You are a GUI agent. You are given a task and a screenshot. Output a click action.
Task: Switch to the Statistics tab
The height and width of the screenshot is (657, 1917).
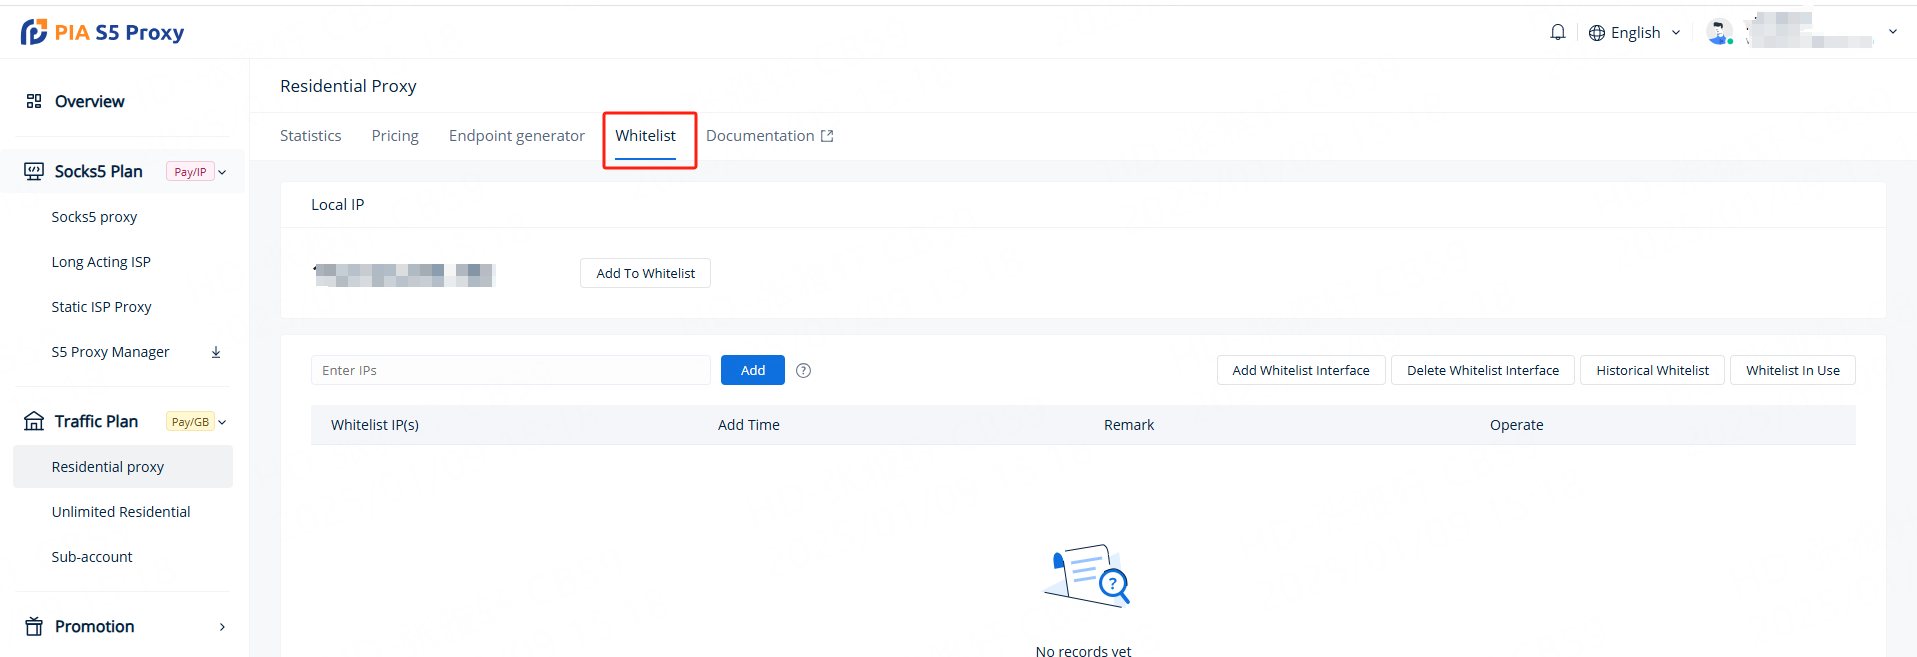(310, 136)
